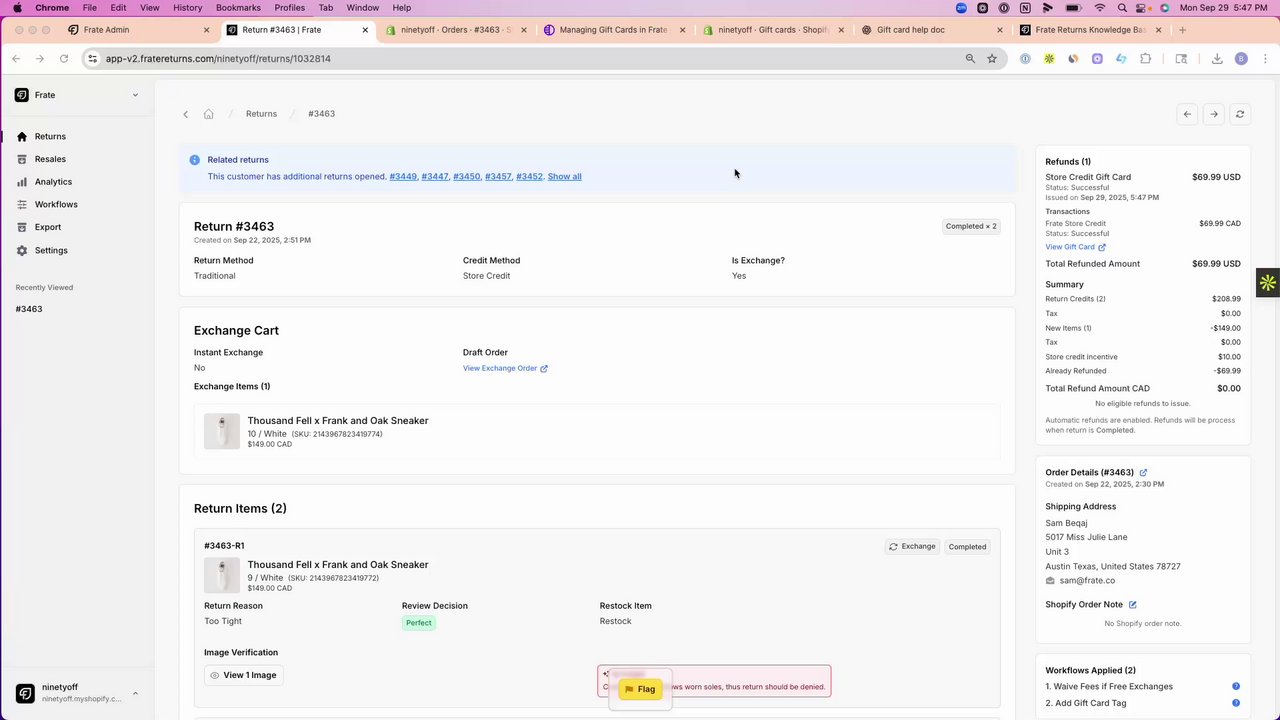Open Order Details #3463 external link icon
This screenshot has height=720, width=1280.
(x=1143, y=473)
